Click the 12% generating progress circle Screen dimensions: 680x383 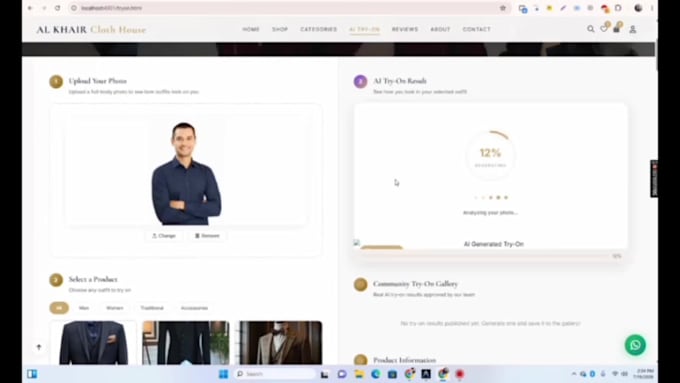(x=490, y=154)
